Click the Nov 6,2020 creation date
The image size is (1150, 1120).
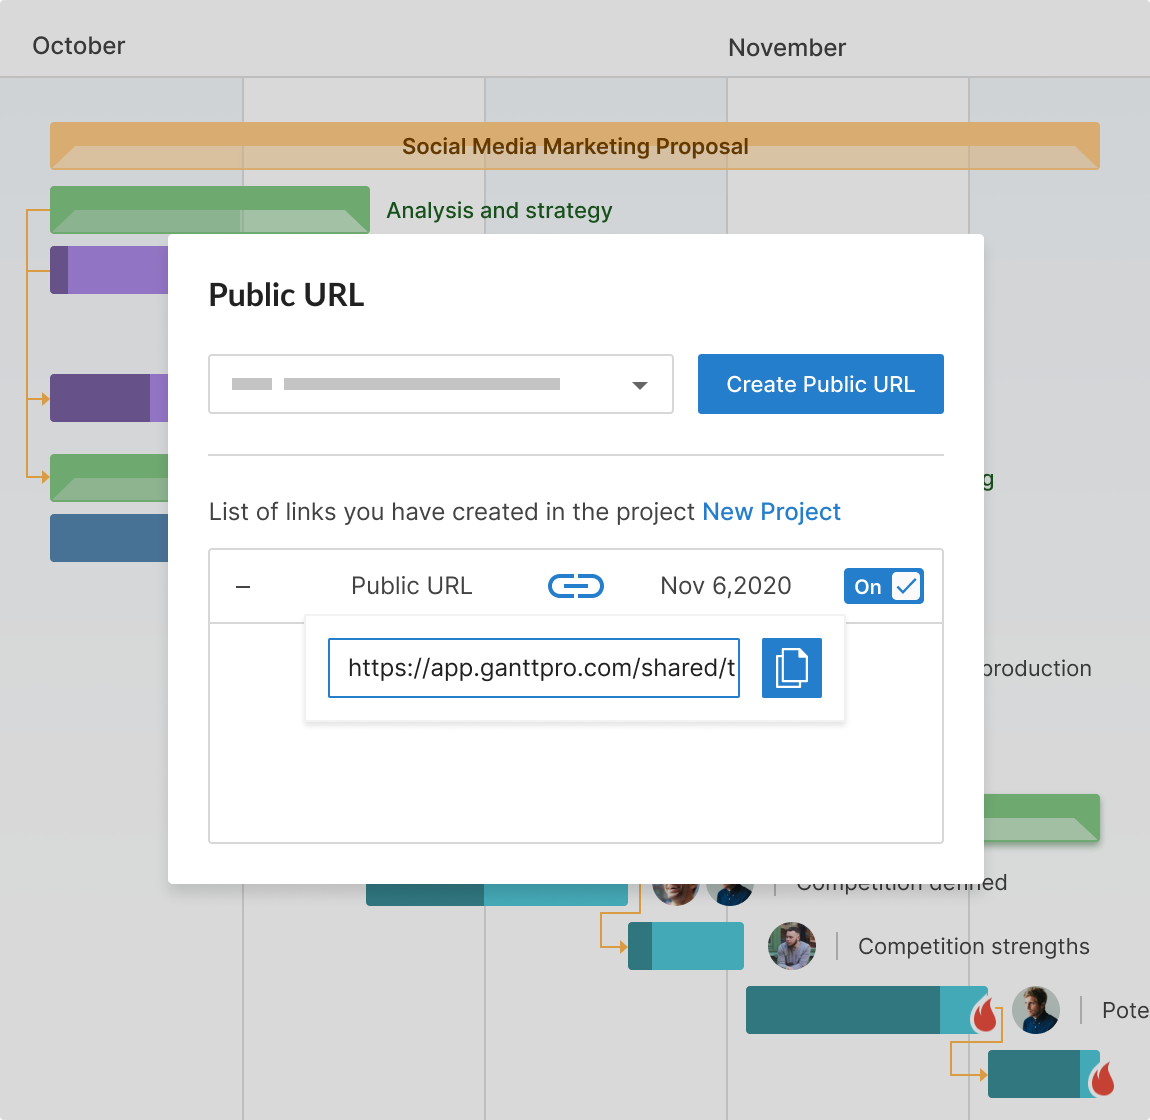pyautogui.click(x=726, y=586)
